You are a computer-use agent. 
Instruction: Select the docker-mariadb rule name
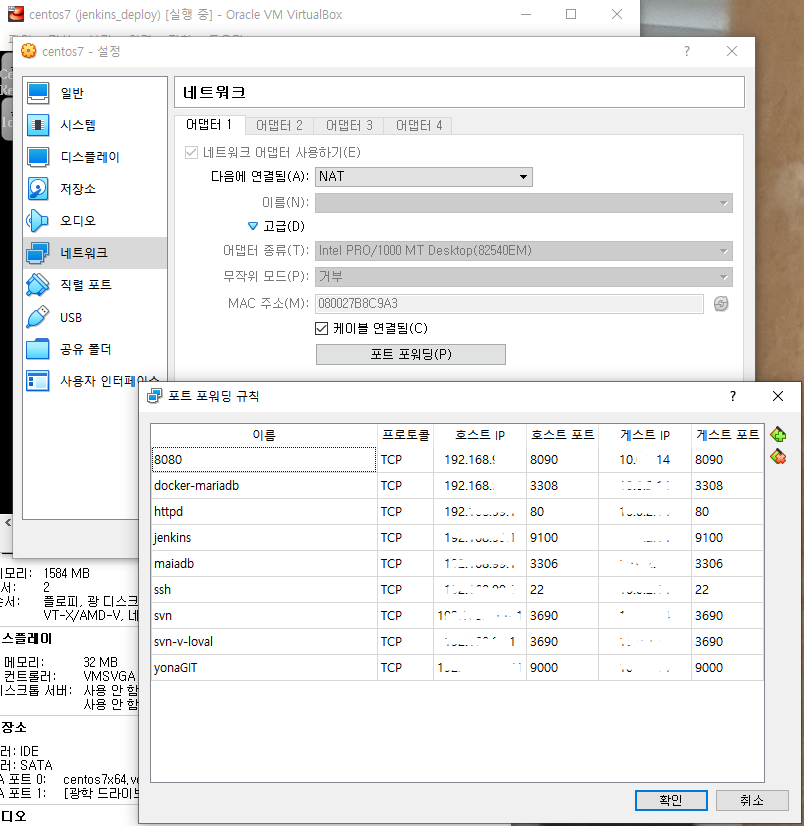(x=264, y=485)
